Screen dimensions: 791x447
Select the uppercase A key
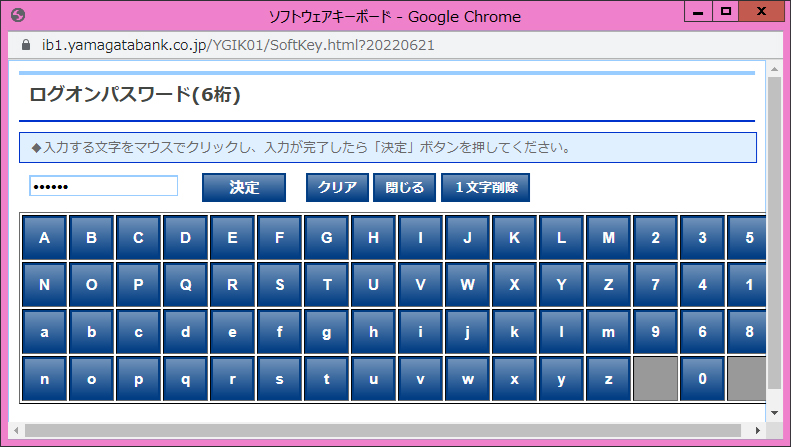[x=44, y=238]
